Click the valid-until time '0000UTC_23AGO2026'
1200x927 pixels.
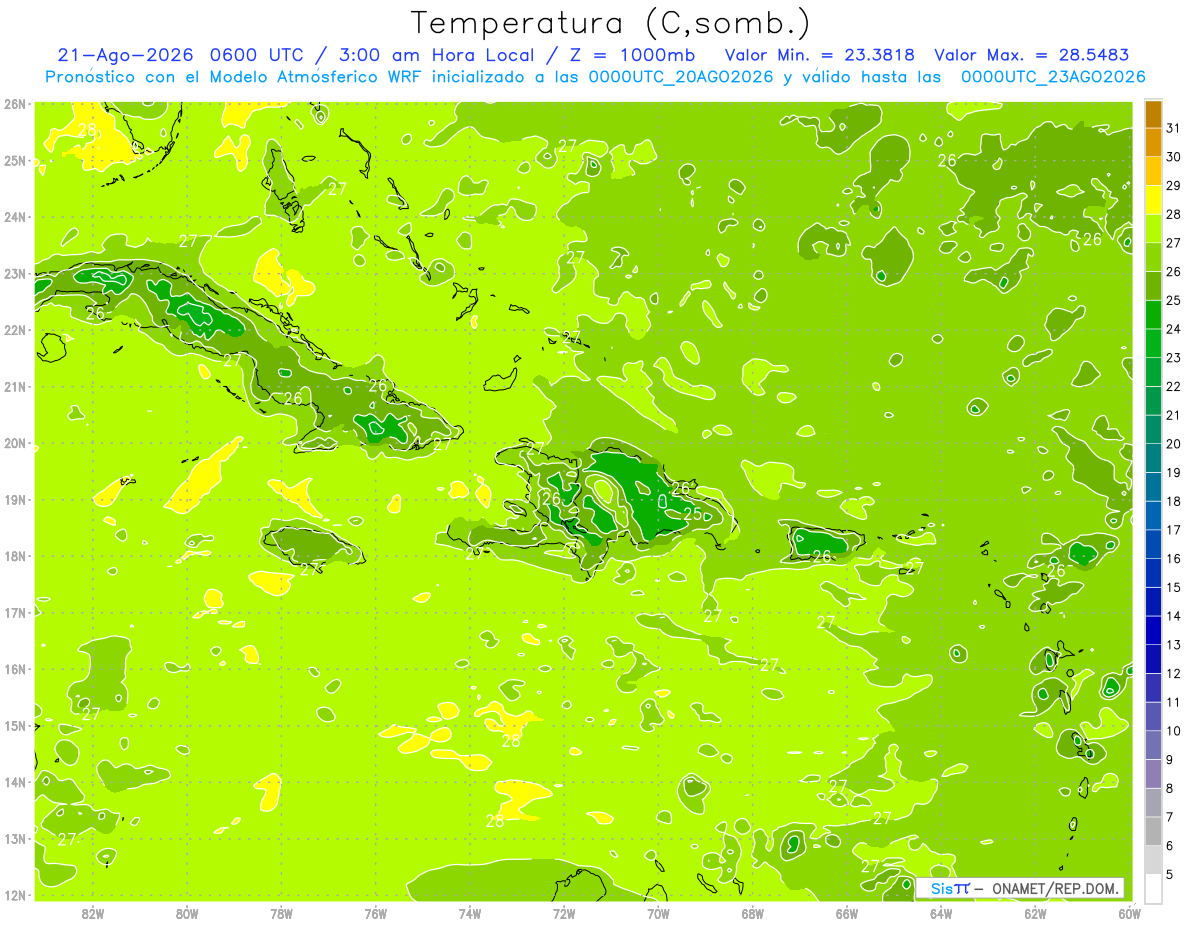tap(1053, 77)
